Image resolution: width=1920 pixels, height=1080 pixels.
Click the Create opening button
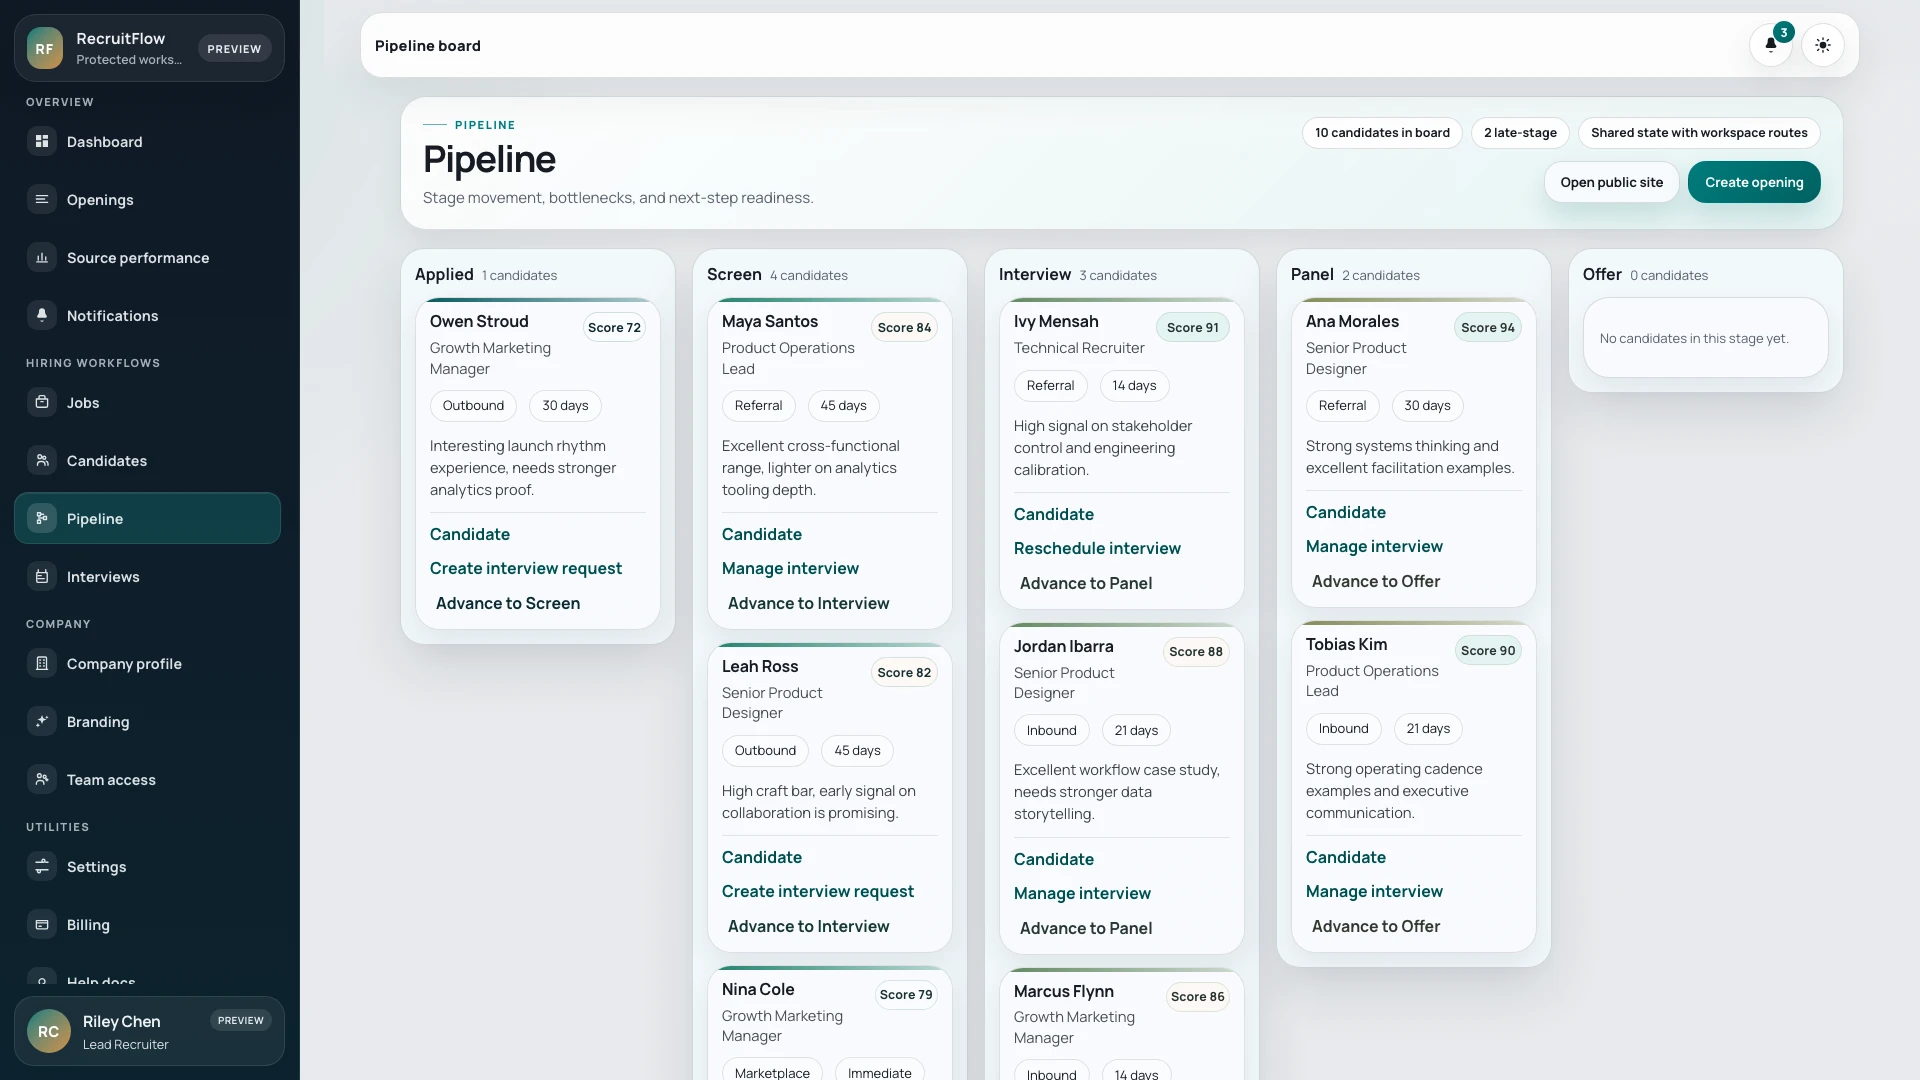pos(1754,182)
